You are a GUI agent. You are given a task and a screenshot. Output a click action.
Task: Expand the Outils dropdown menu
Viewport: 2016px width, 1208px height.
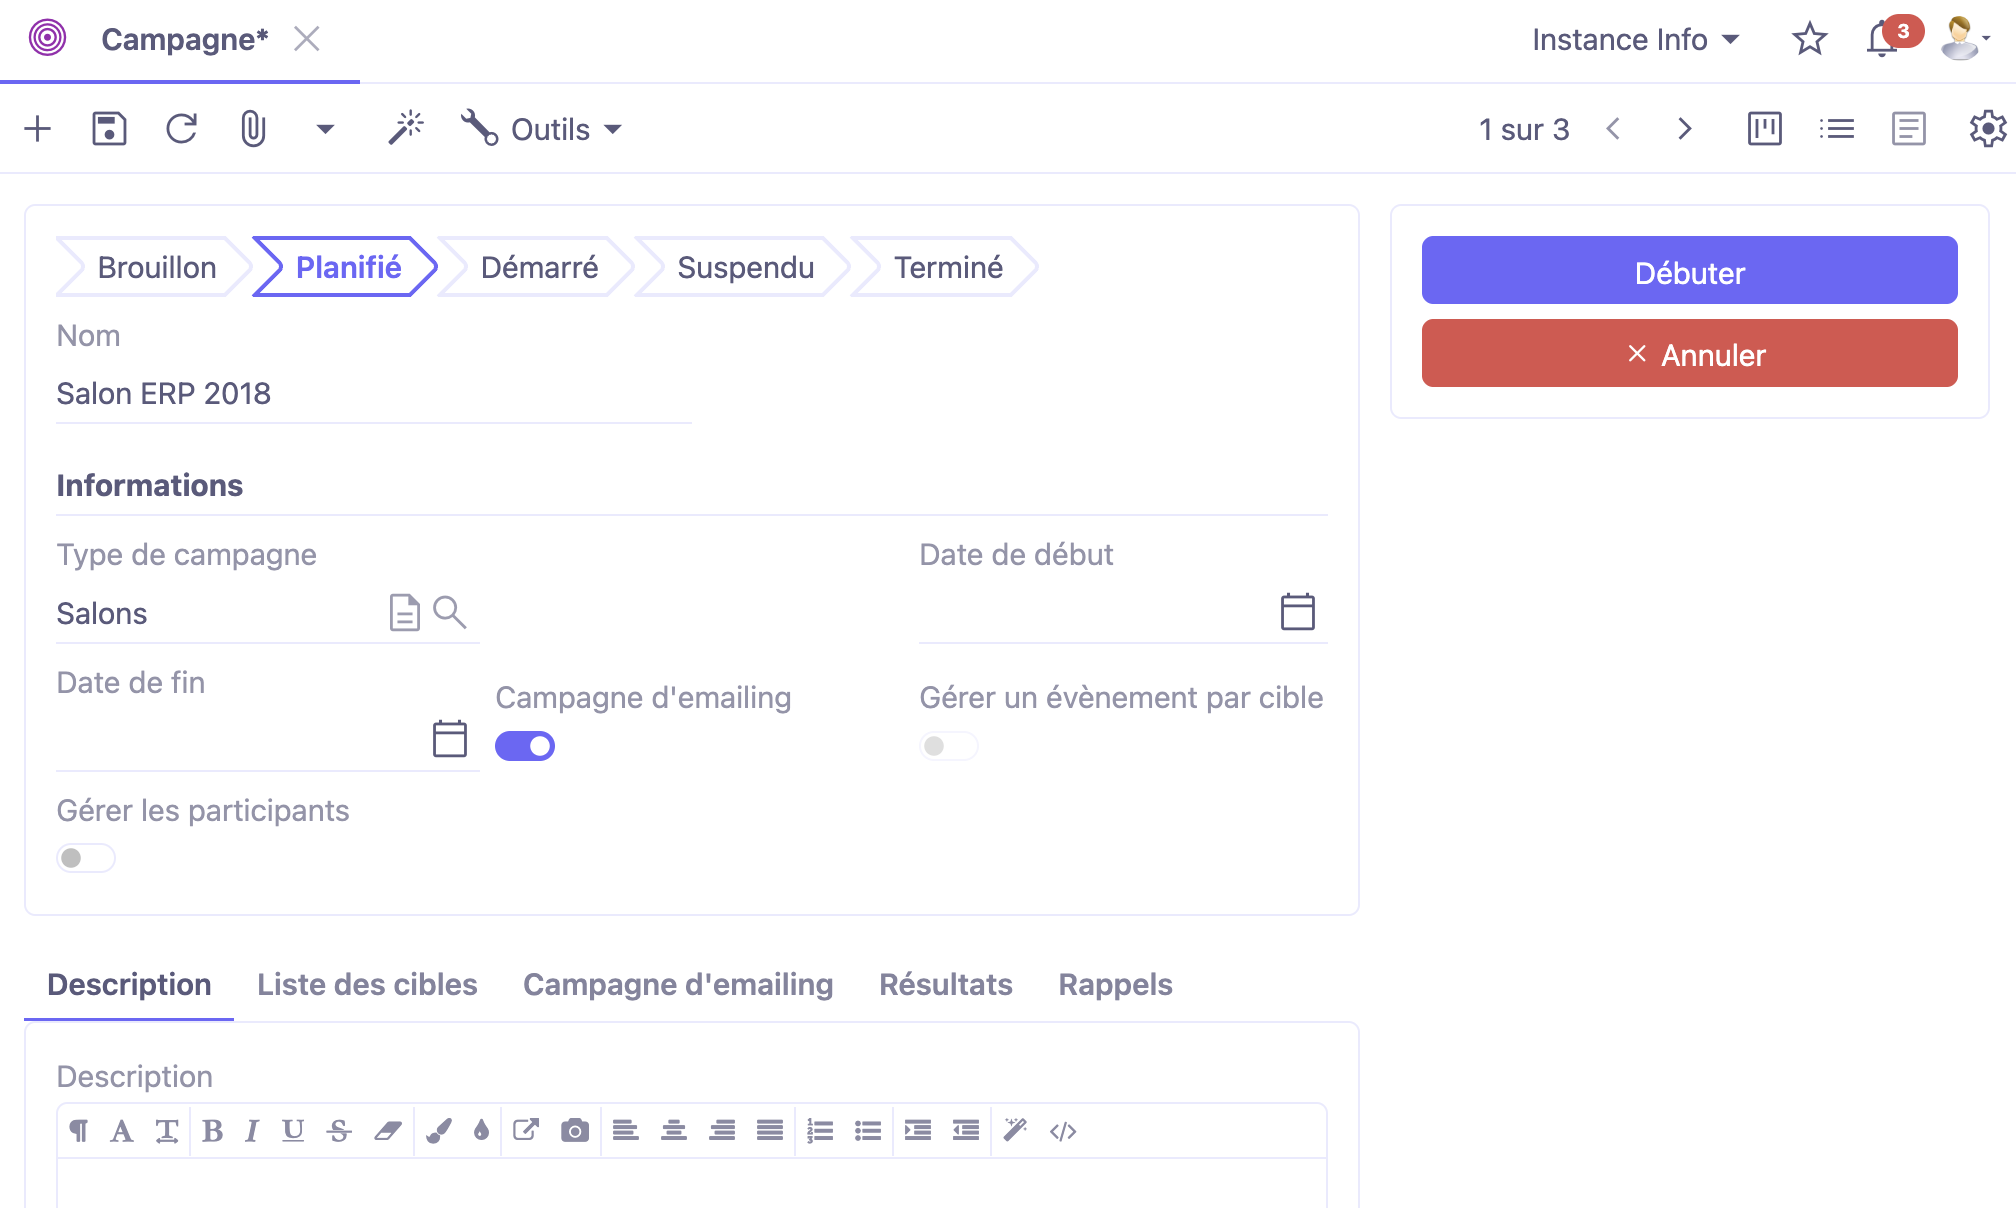pos(541,129)
